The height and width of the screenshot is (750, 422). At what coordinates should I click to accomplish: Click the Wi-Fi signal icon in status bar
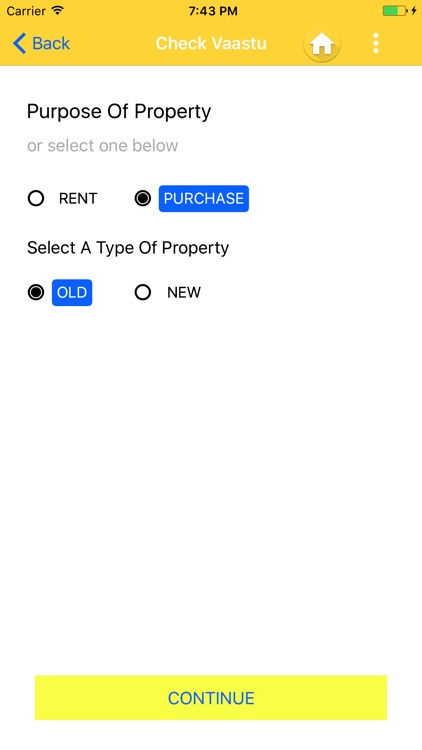coord(58,11)
